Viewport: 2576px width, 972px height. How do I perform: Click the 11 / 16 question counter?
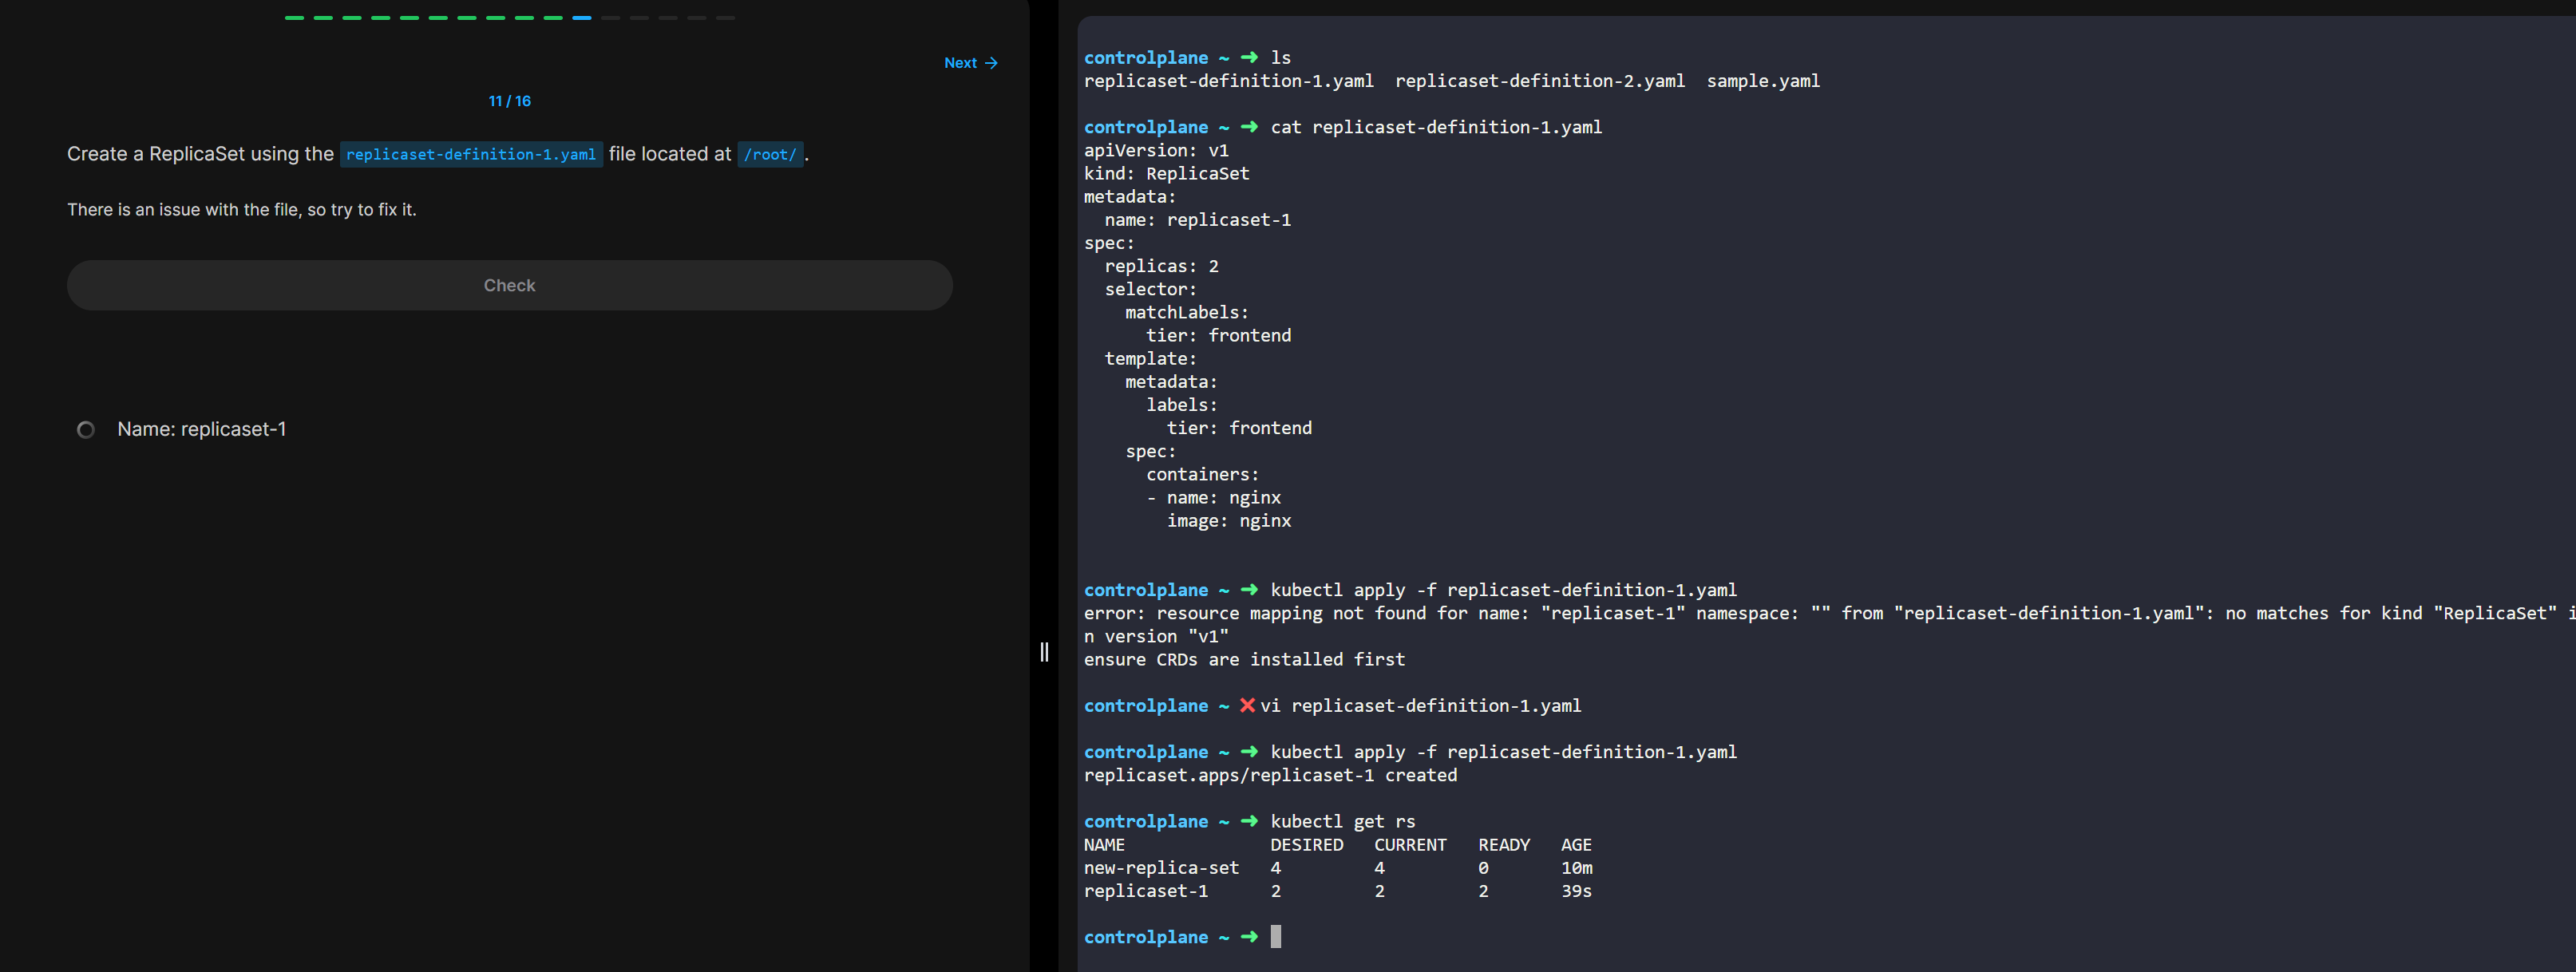click(509, 101)
